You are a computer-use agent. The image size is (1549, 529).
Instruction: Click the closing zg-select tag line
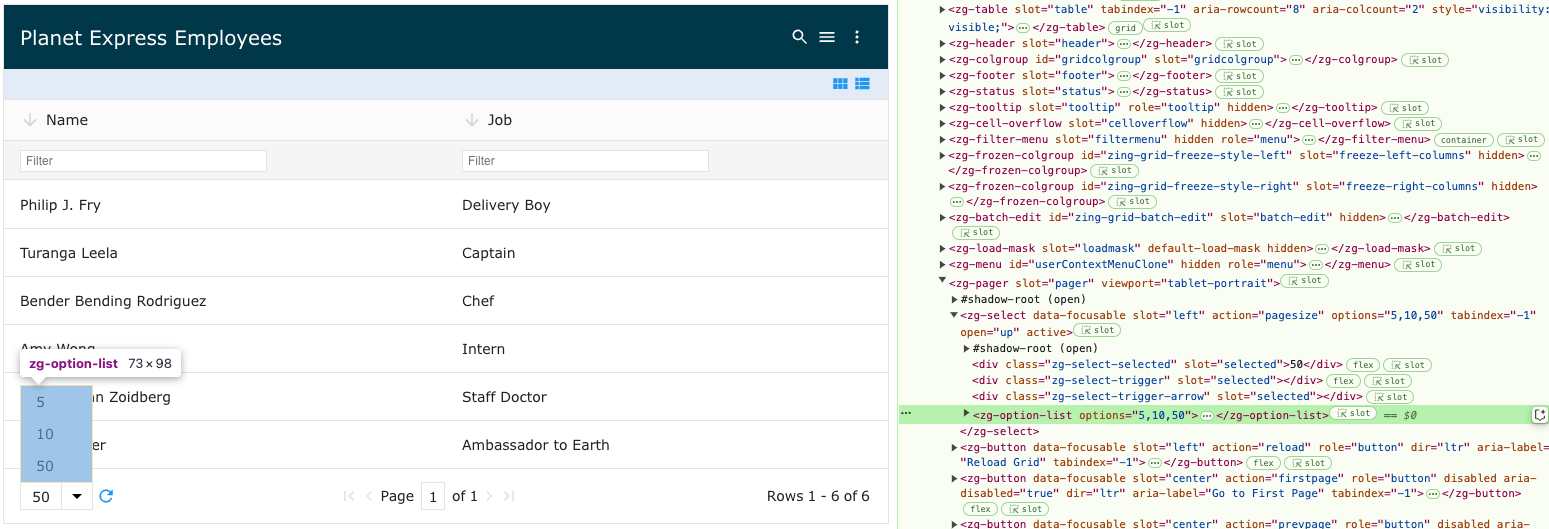[x=999, y=431]
